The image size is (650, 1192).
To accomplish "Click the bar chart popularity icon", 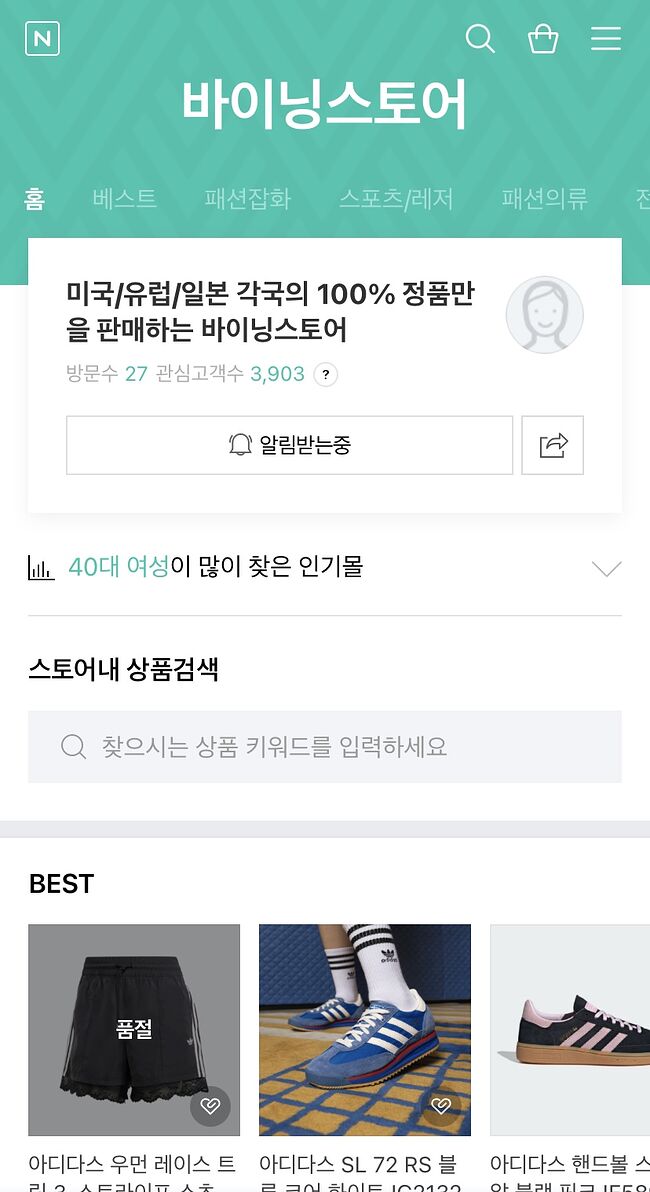I will 41,569.
